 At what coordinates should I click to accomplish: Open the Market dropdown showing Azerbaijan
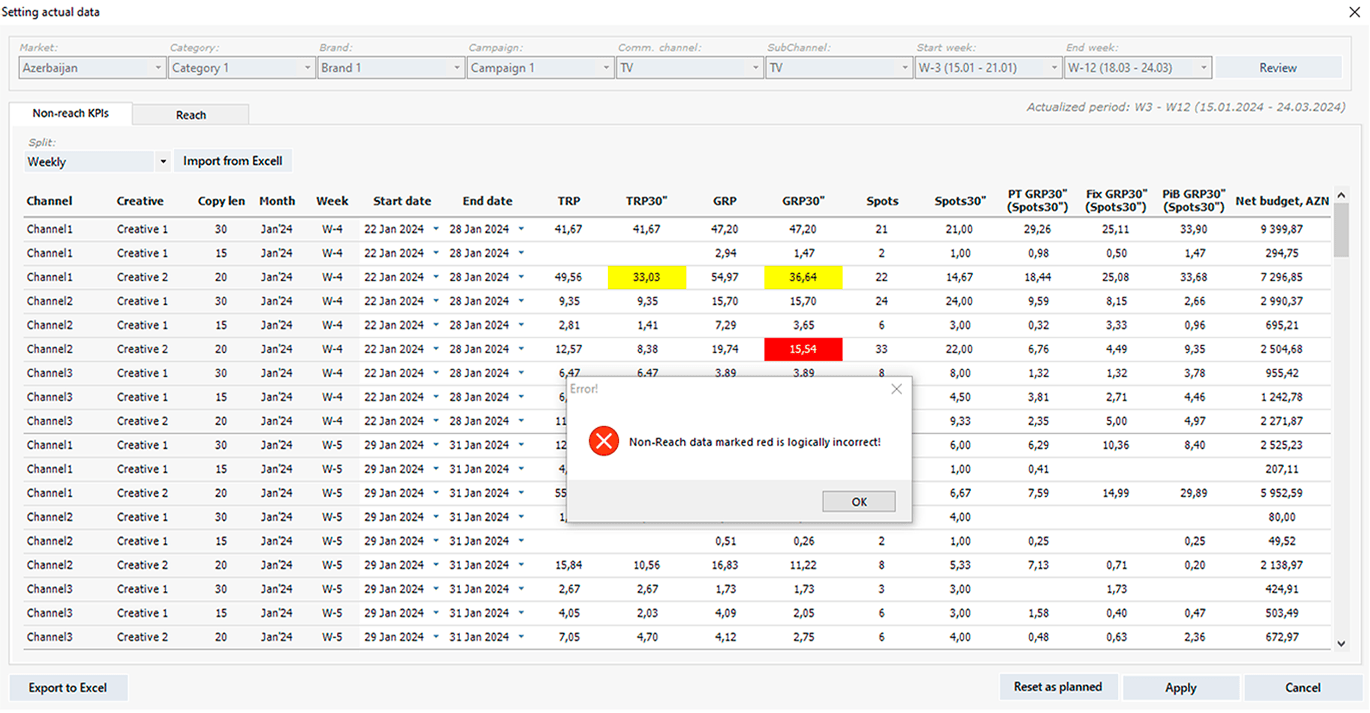point(92,68)
